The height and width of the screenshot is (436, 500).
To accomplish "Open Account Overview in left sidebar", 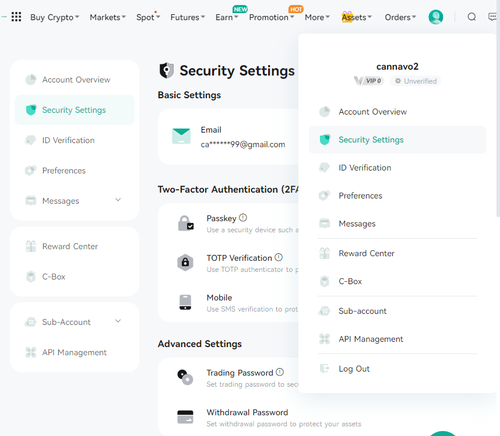I will click(x=75, y=80).
